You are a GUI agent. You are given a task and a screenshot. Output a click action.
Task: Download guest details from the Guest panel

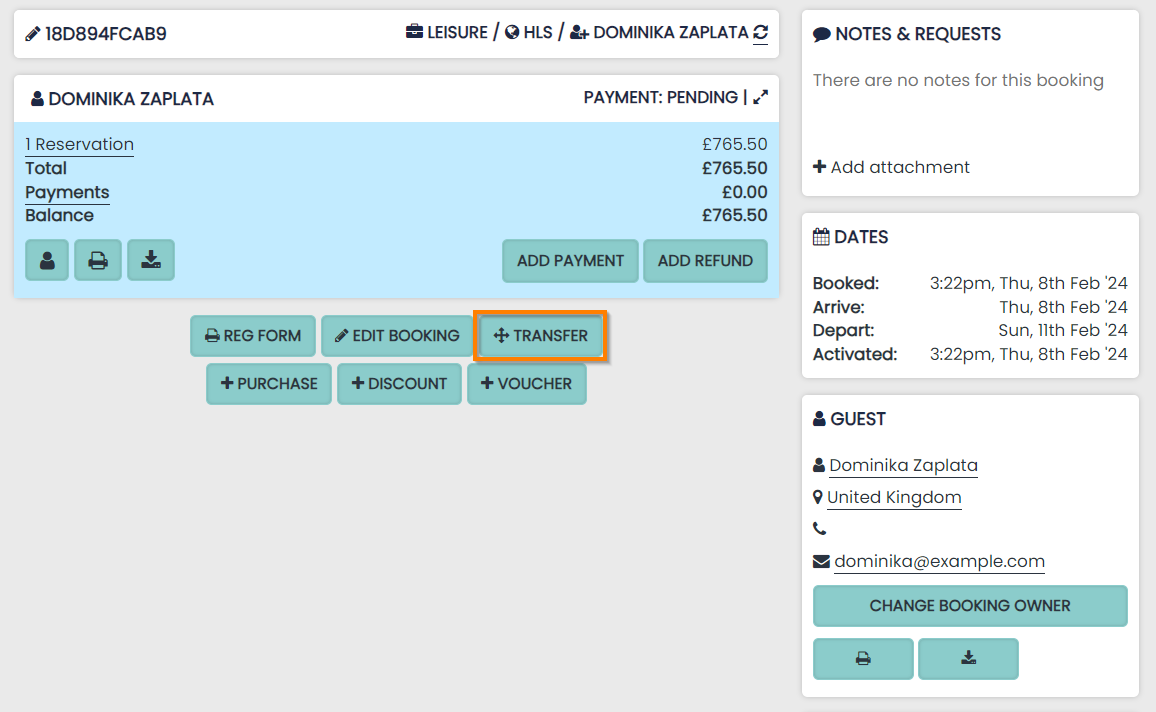pyautogui.click(x=968, y=659)
